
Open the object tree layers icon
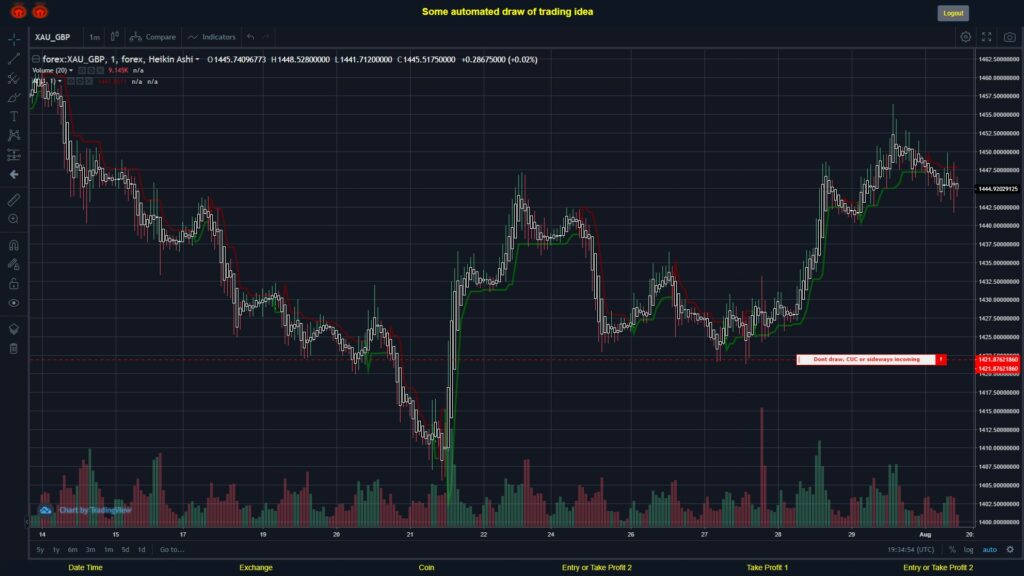(x=14, y=329)
